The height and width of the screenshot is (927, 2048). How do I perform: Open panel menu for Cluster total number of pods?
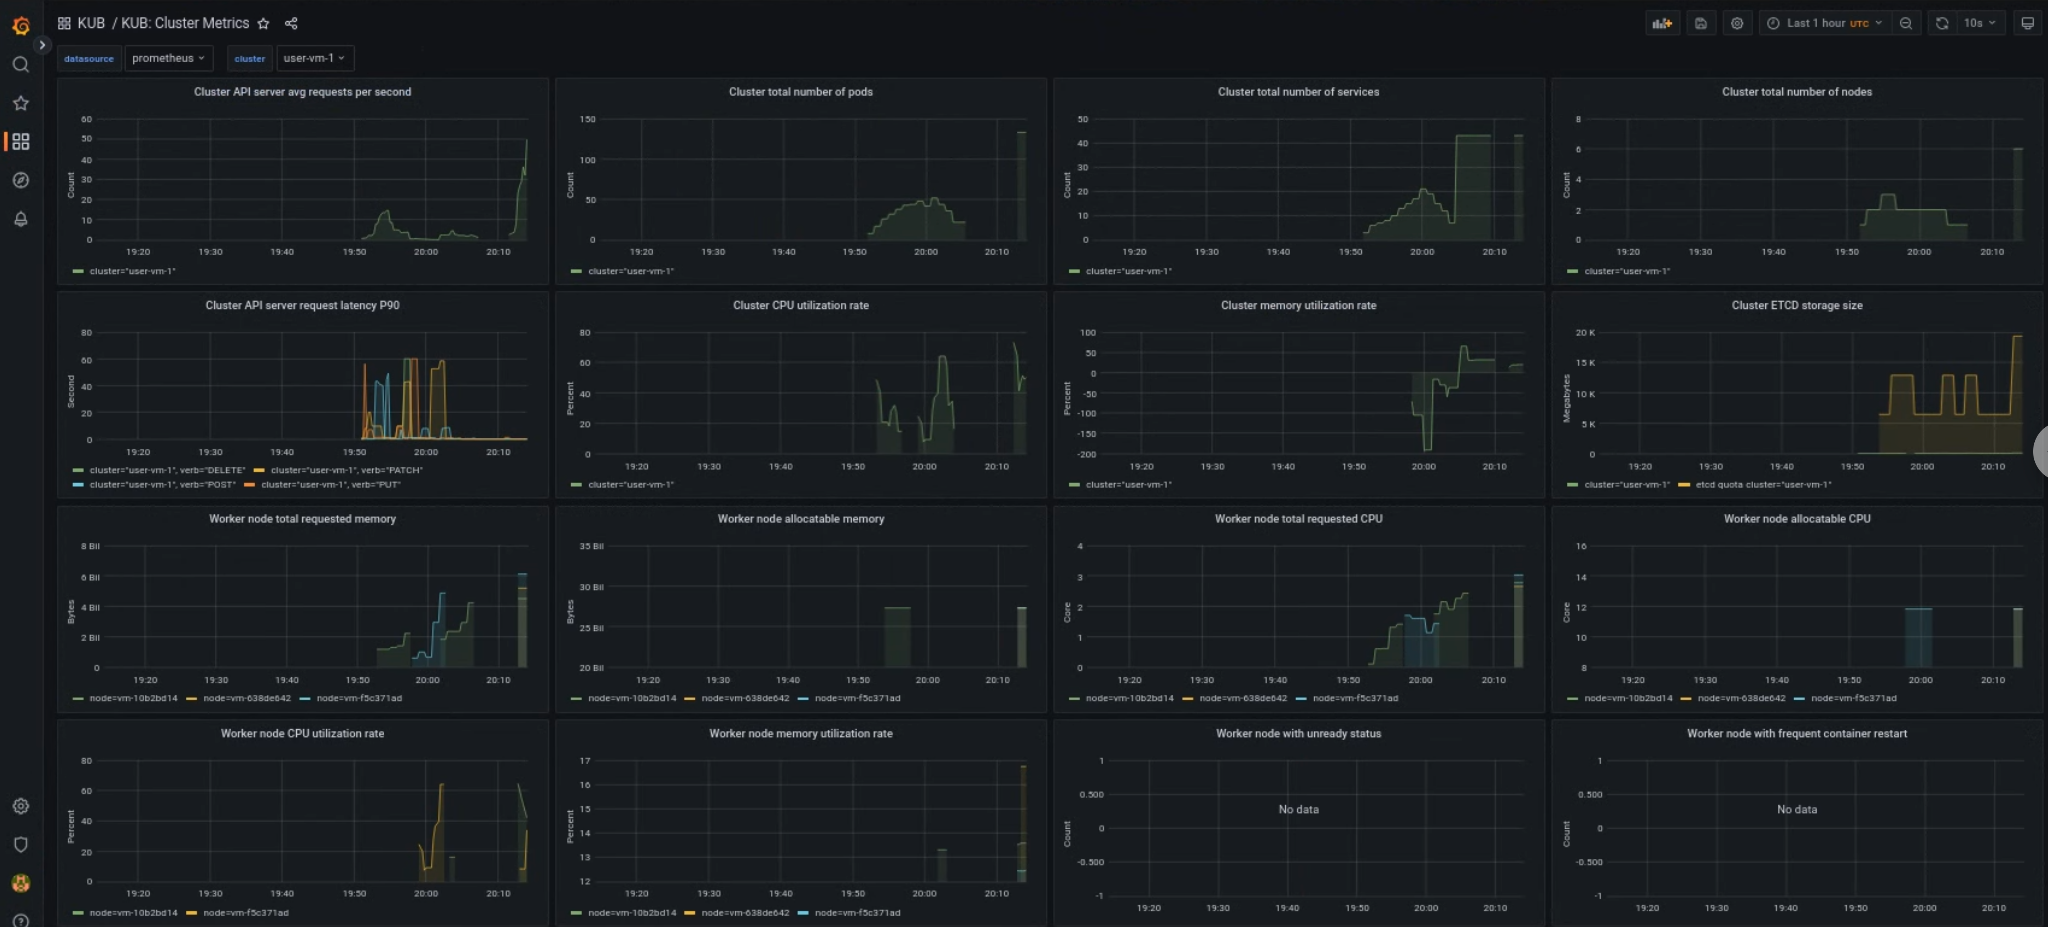click(800, 91)
